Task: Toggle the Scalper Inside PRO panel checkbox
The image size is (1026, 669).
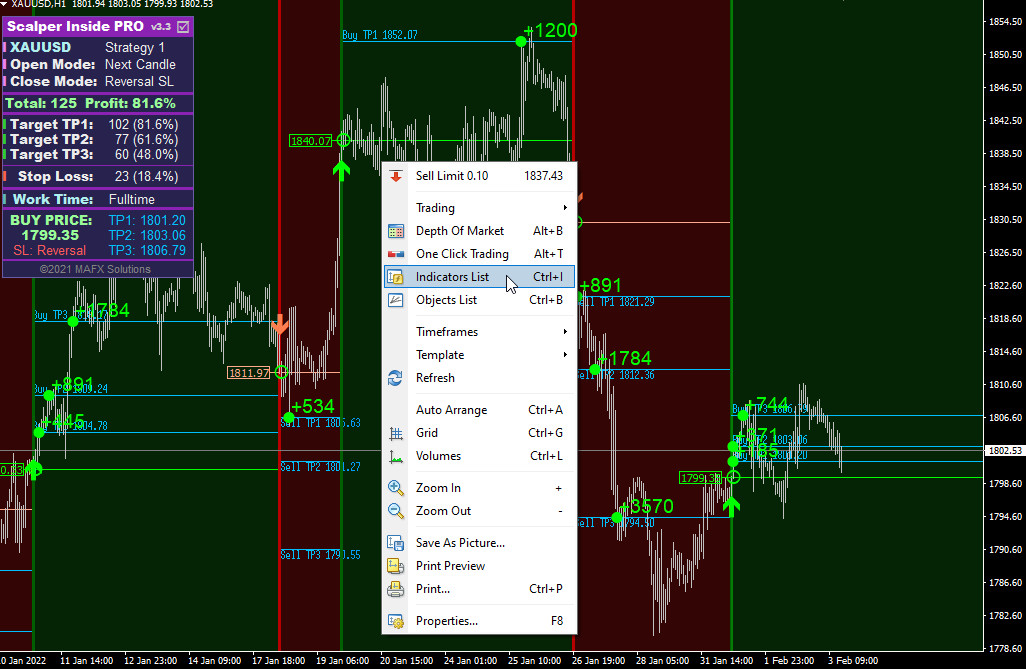Action: tap(183, 27)
